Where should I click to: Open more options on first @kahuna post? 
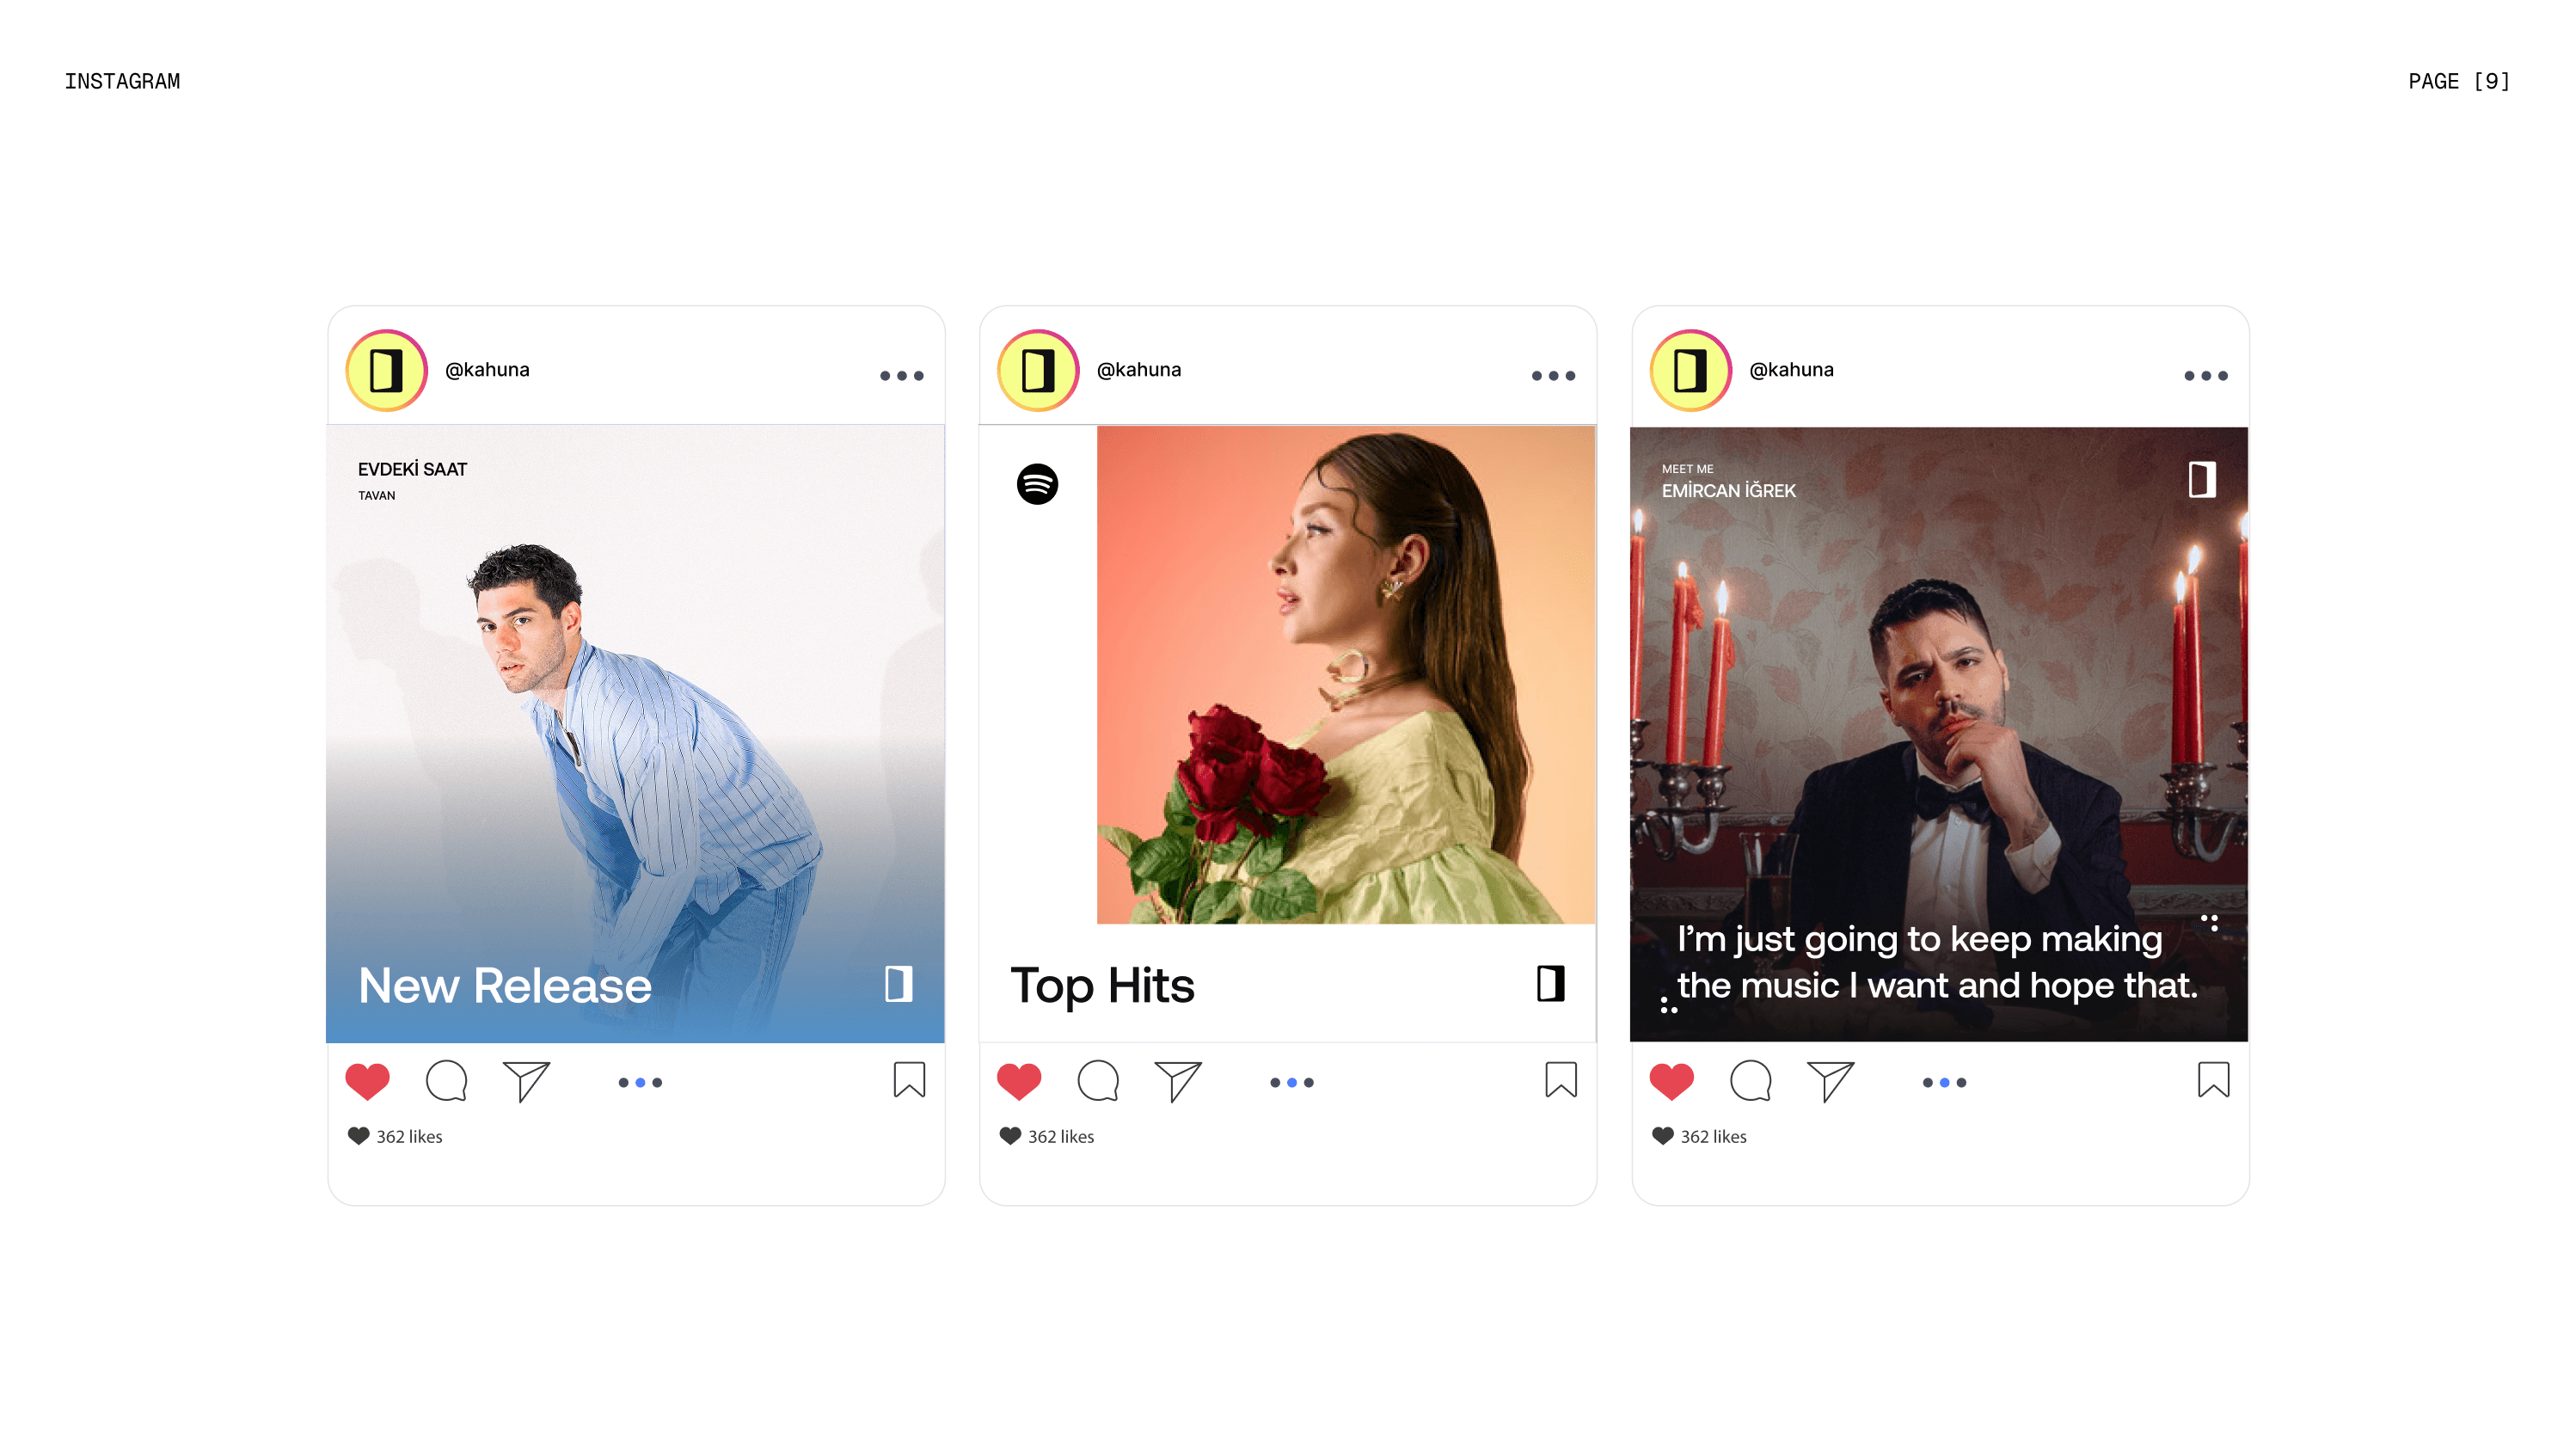pos(901,376)
